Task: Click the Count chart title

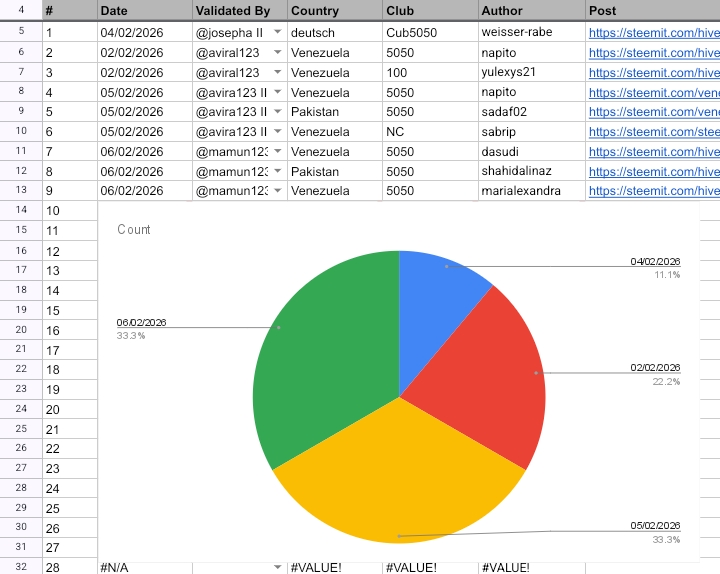Action: (x=134, y=229)
